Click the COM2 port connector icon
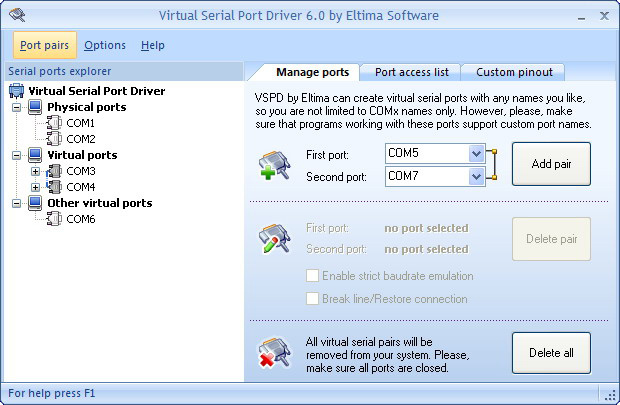The image size is (620, 405). (x=54, y=139)
